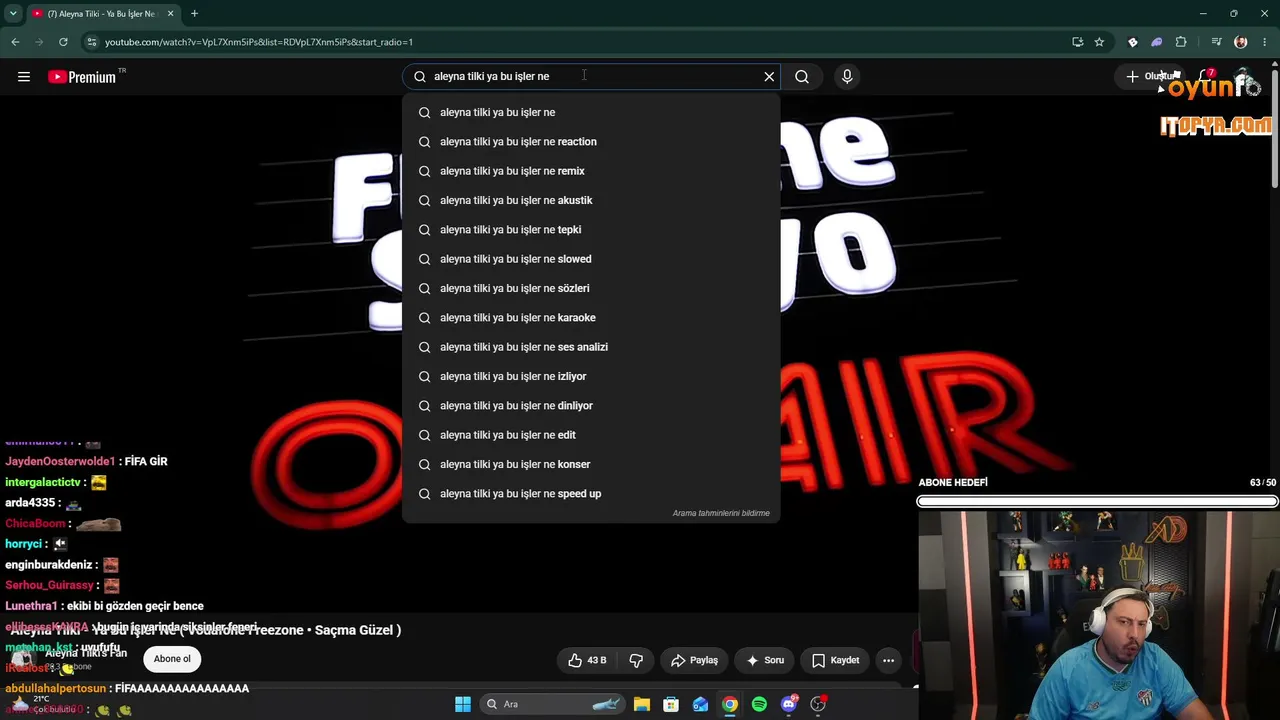
Task: Open the tab search dropdown arrow
Action: coord(13,14)
